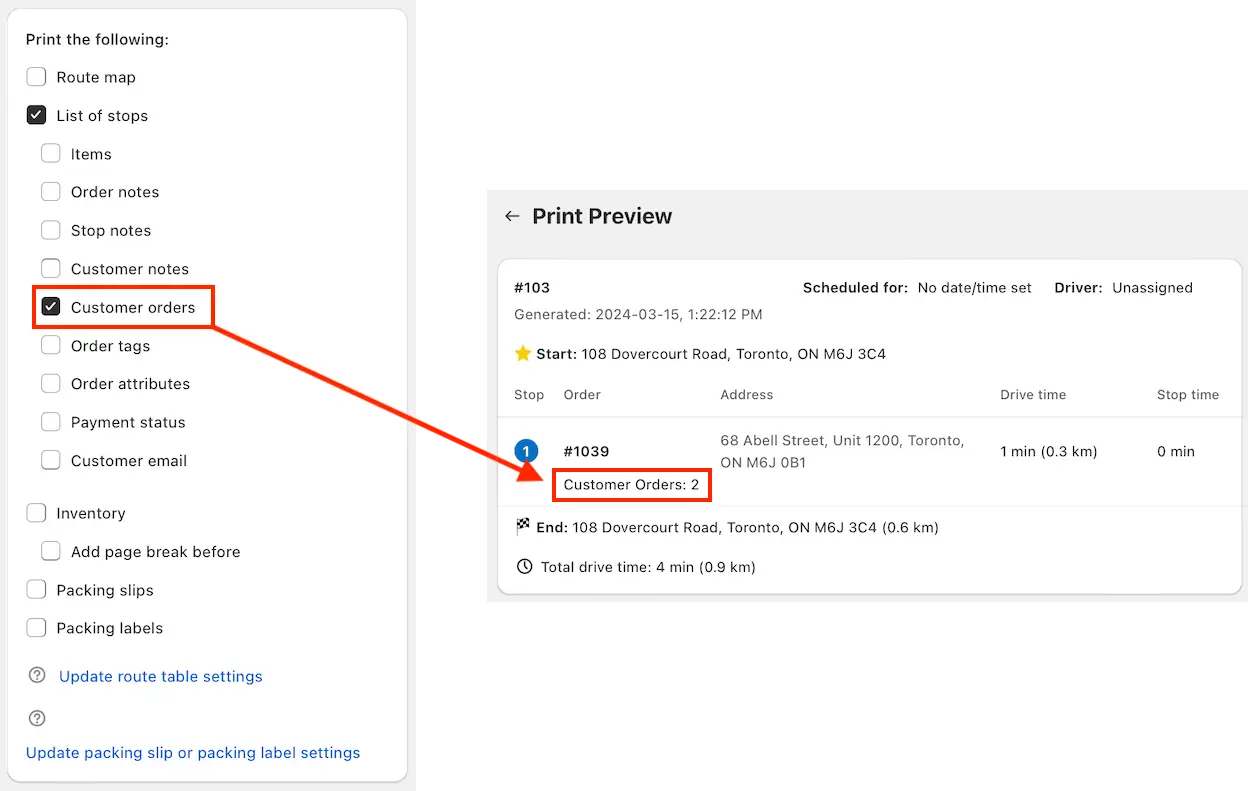The width and height of the screenshot is (1248, 791).
Task: Open Update route table settings link
Action: 161,676
